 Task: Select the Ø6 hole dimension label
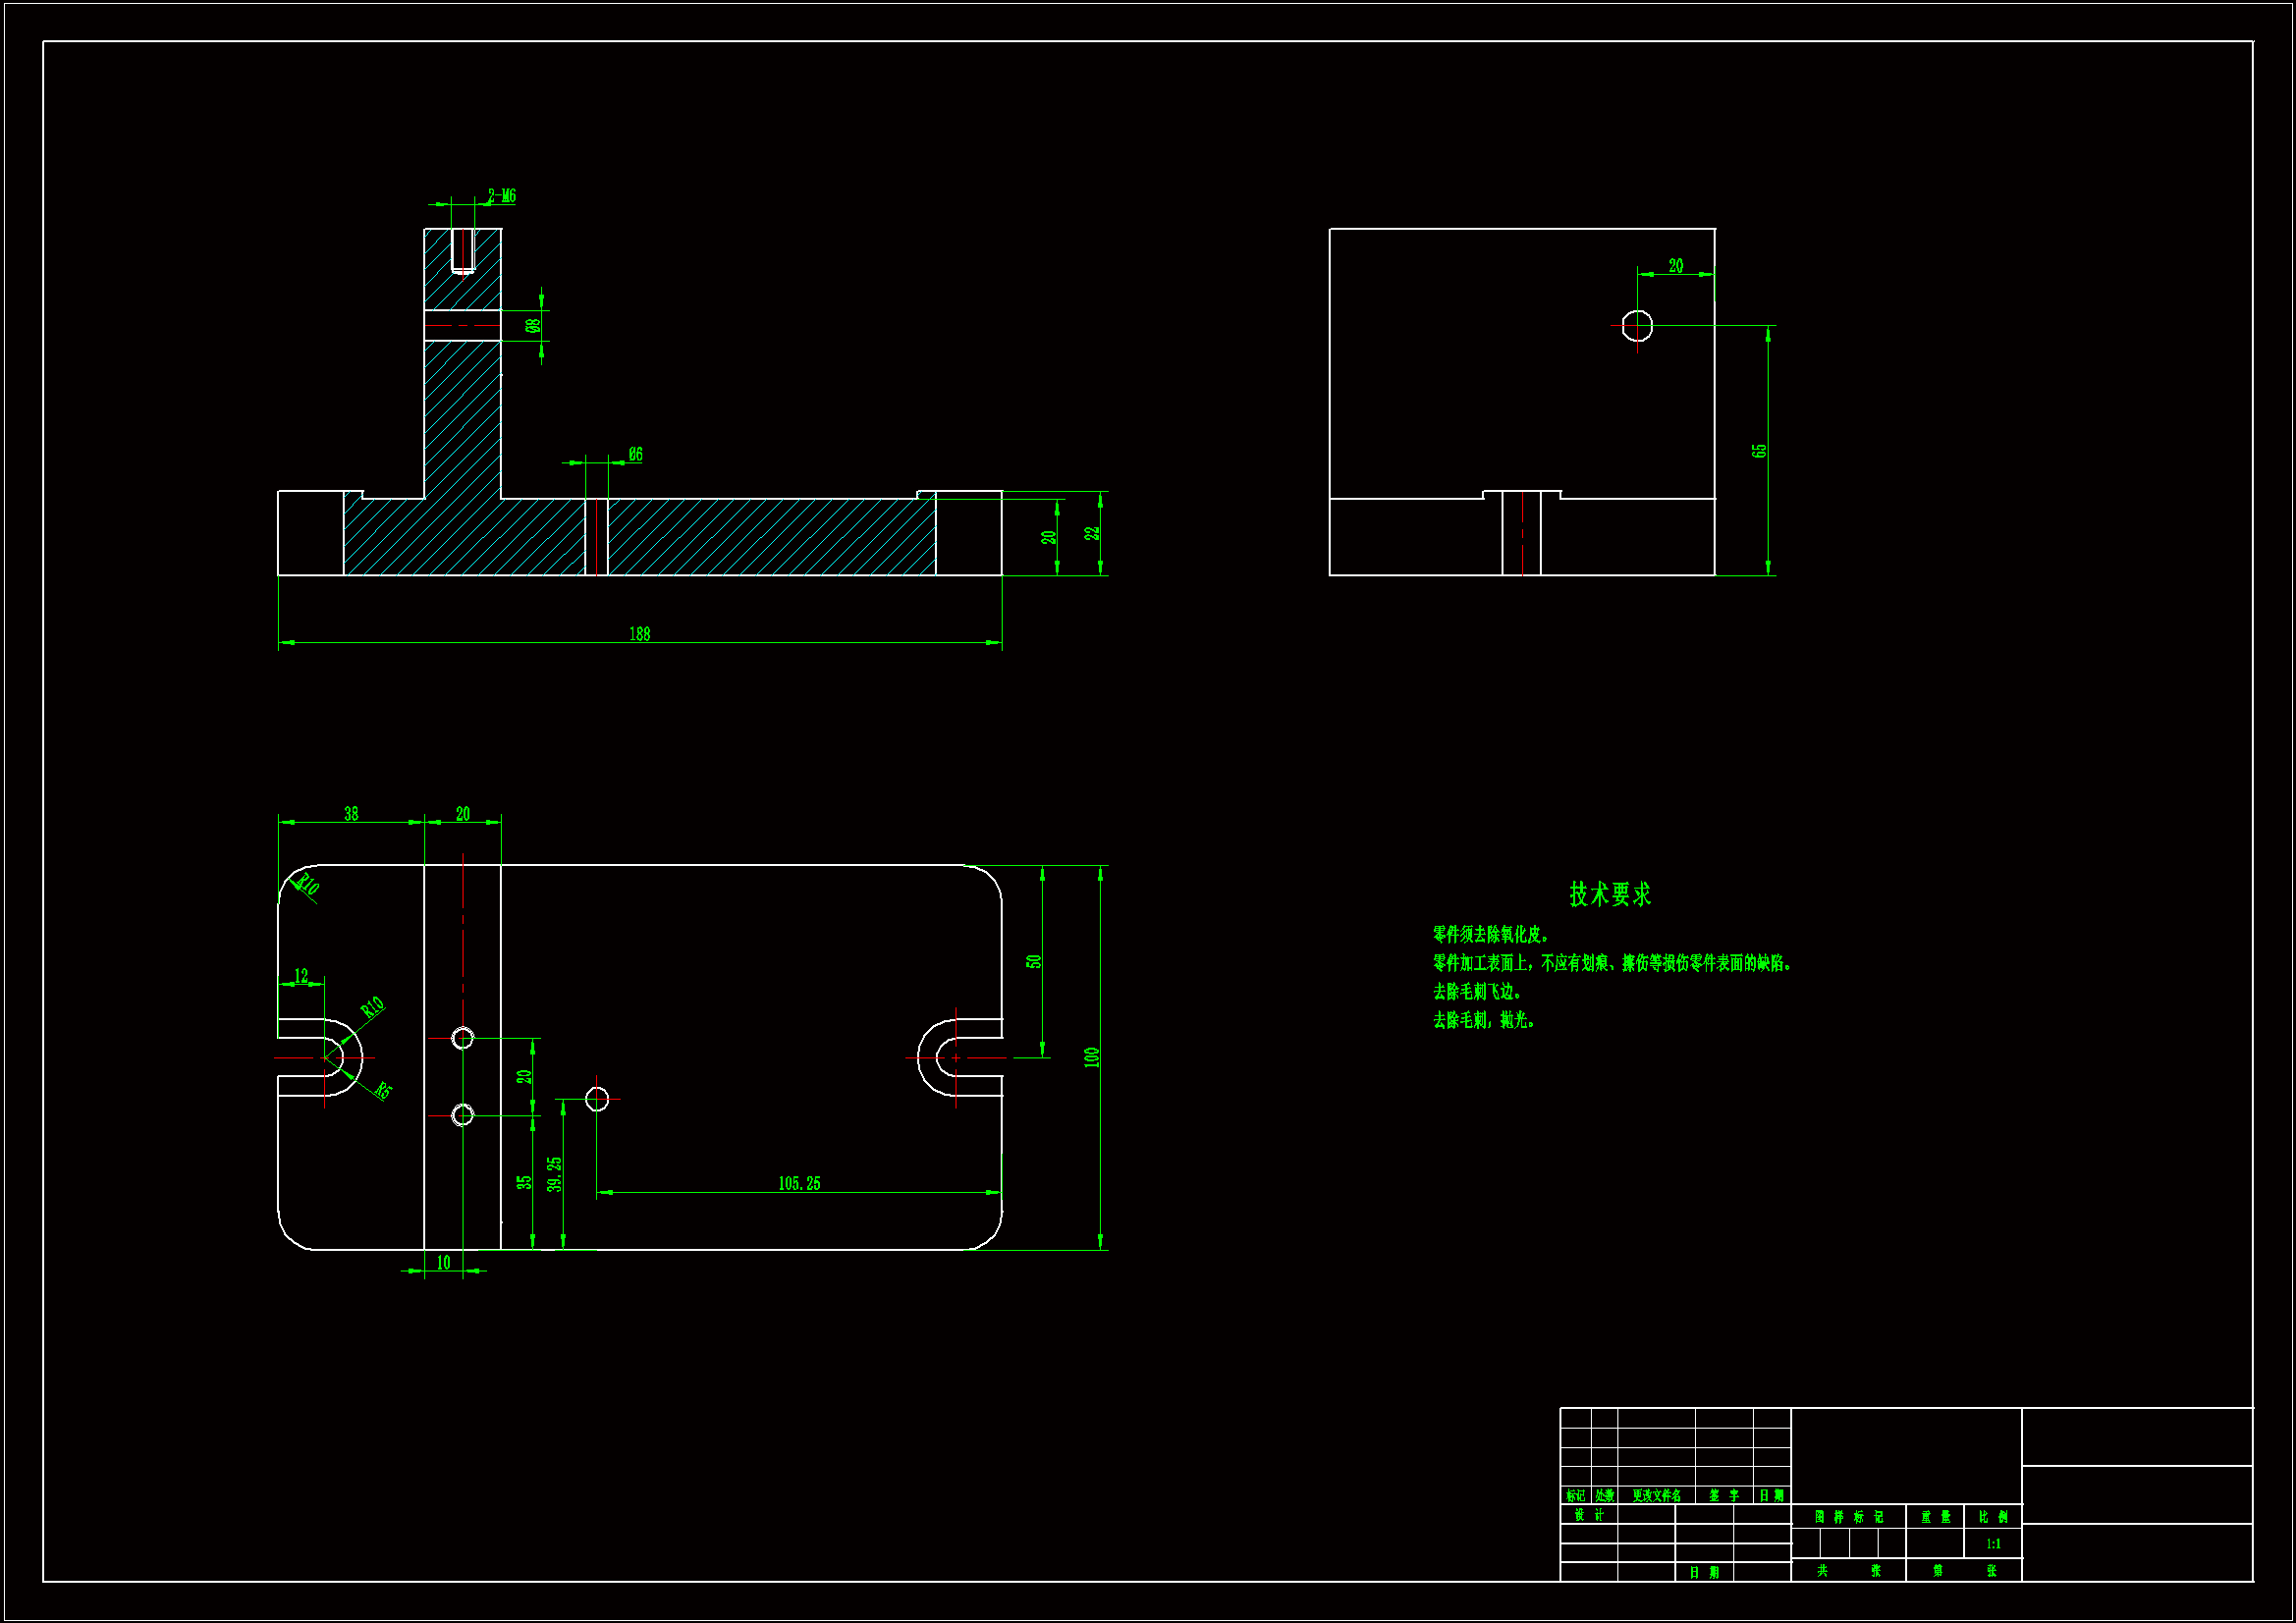tap(635, 454)
